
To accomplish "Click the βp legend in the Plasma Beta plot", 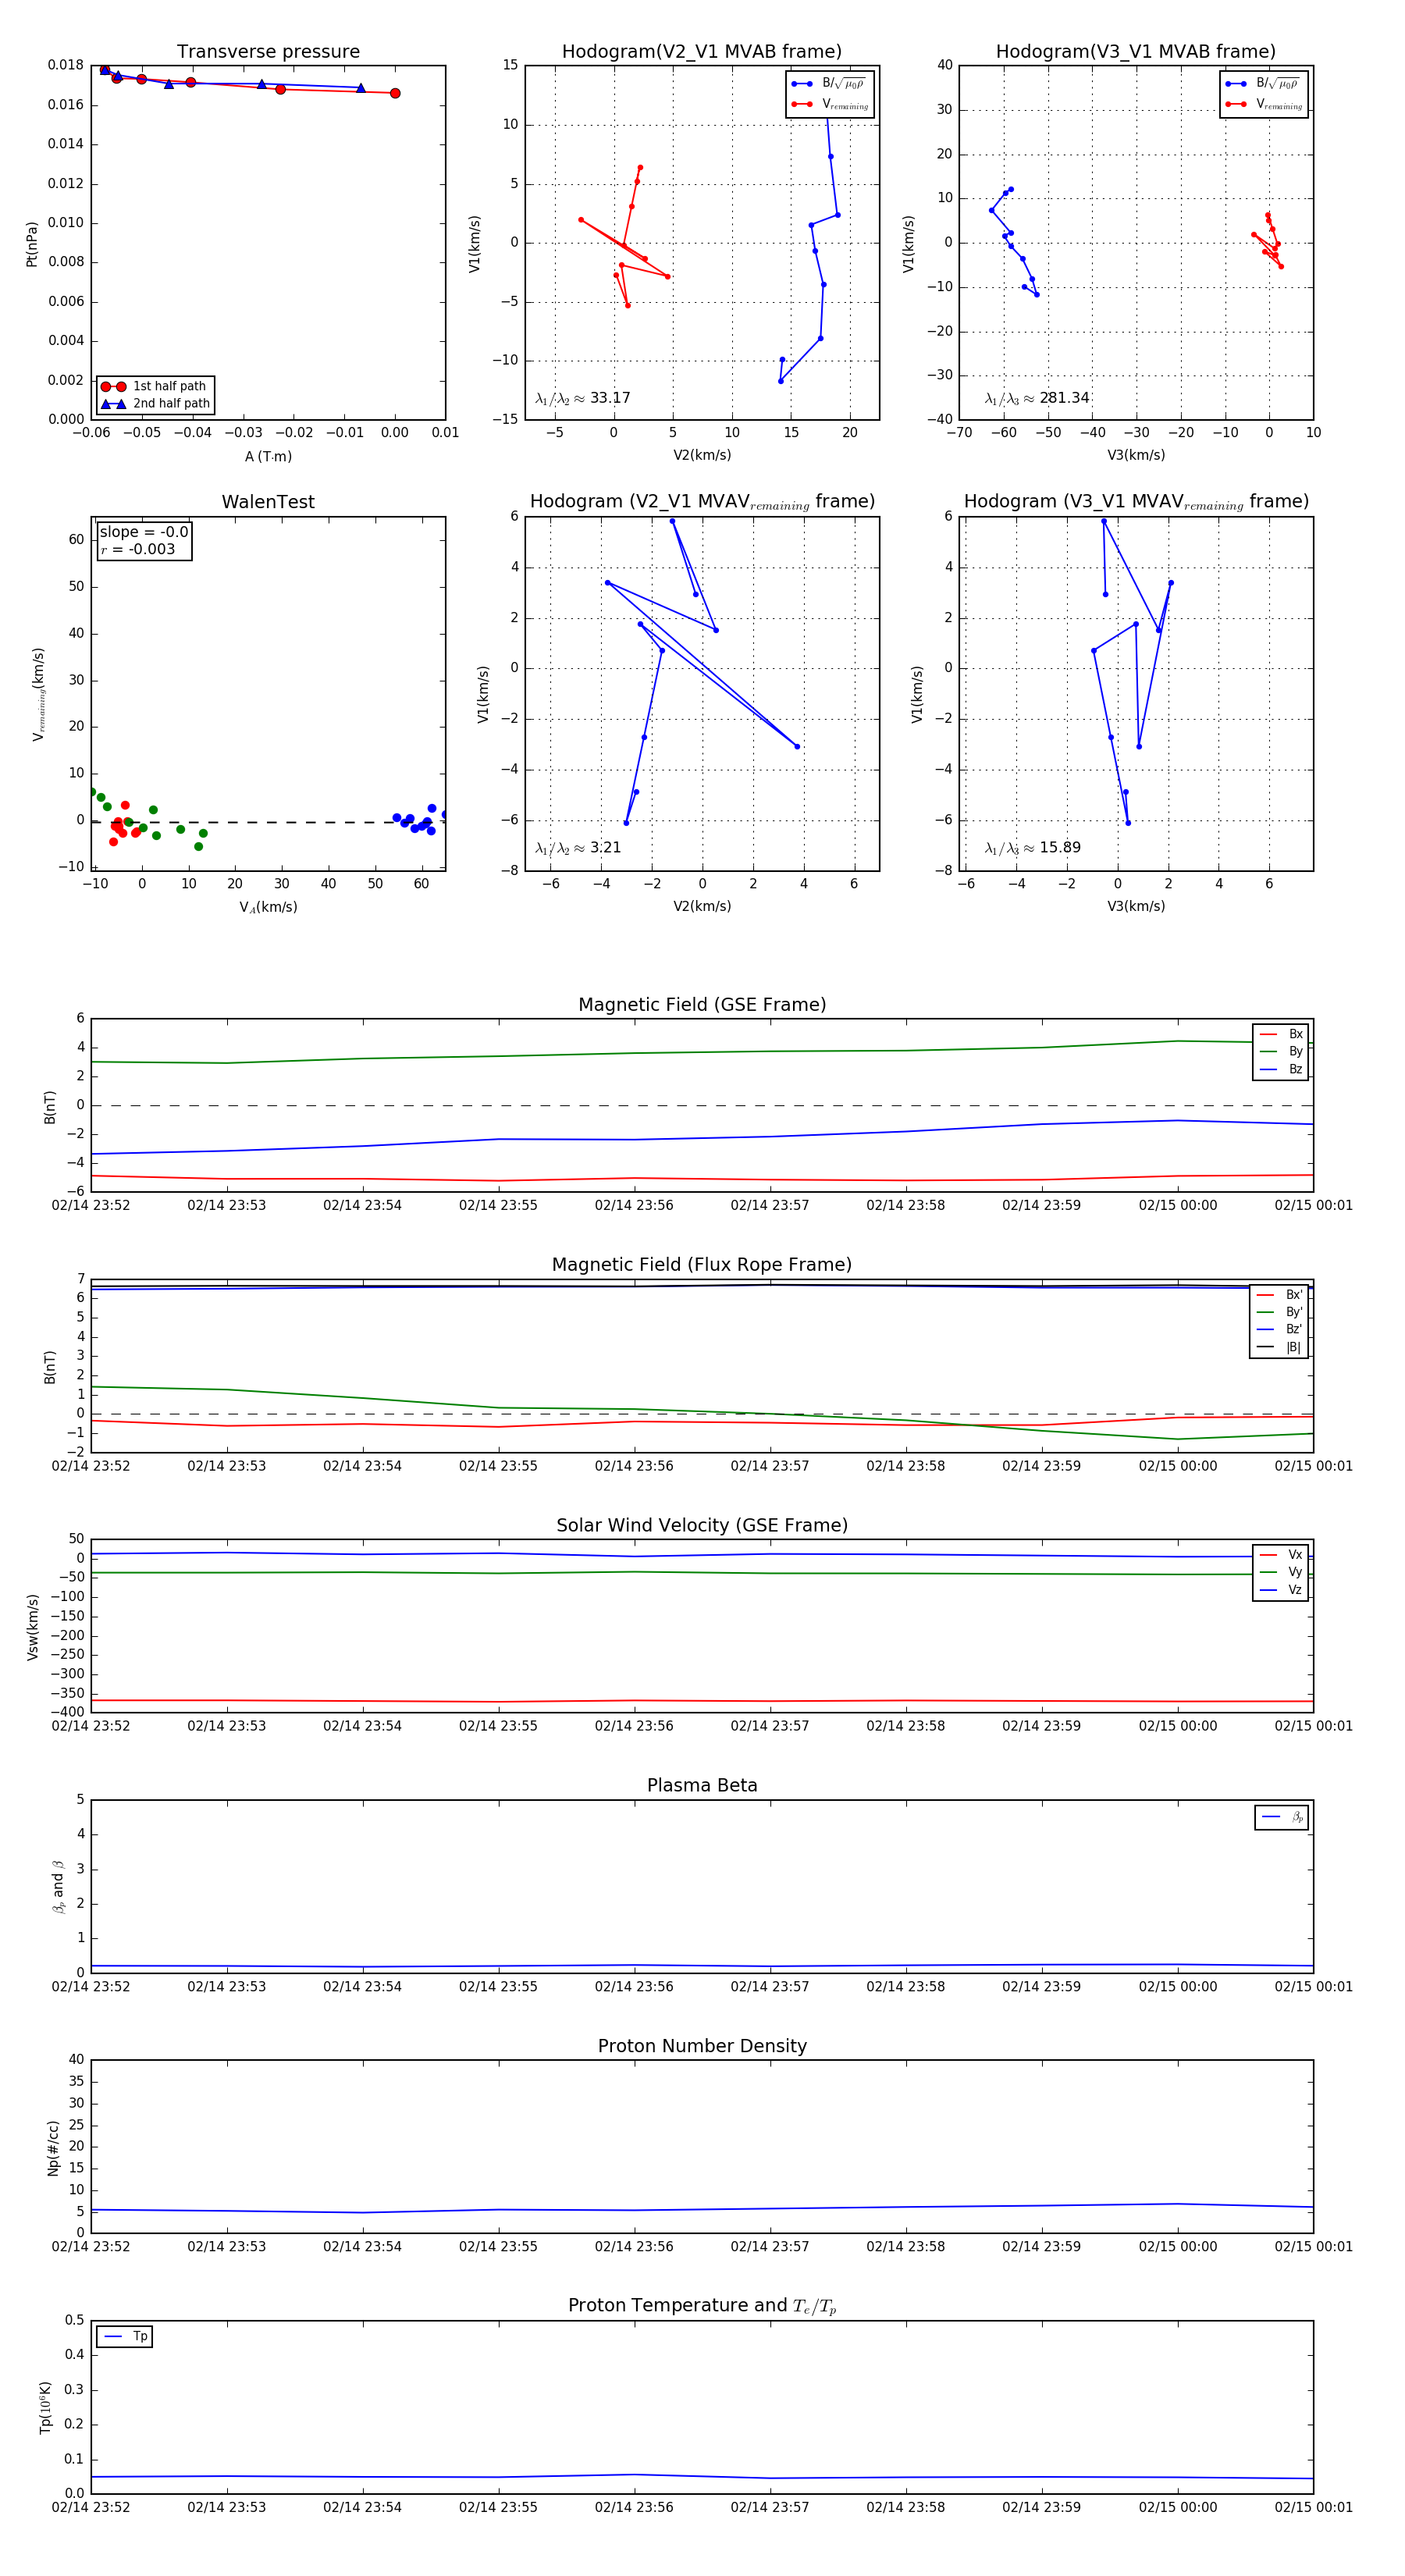I will tap(1282, 1817).
